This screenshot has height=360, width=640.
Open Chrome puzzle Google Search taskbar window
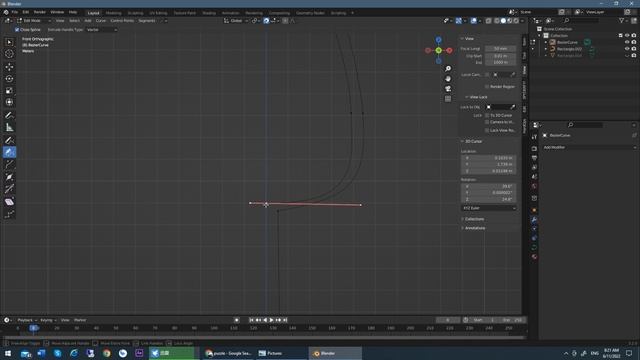click(228, 353)
